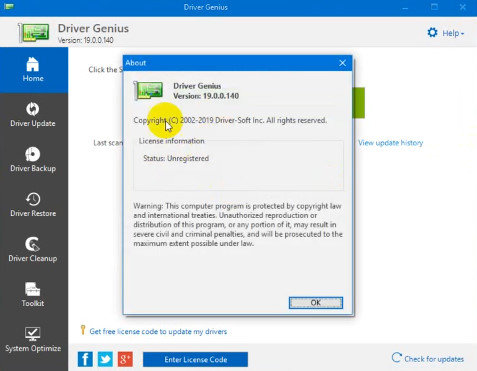Image resolution: width=477 pixels, height=371 pixels.
Task: Open Get free license code link
Action: [x=158, y=332]
